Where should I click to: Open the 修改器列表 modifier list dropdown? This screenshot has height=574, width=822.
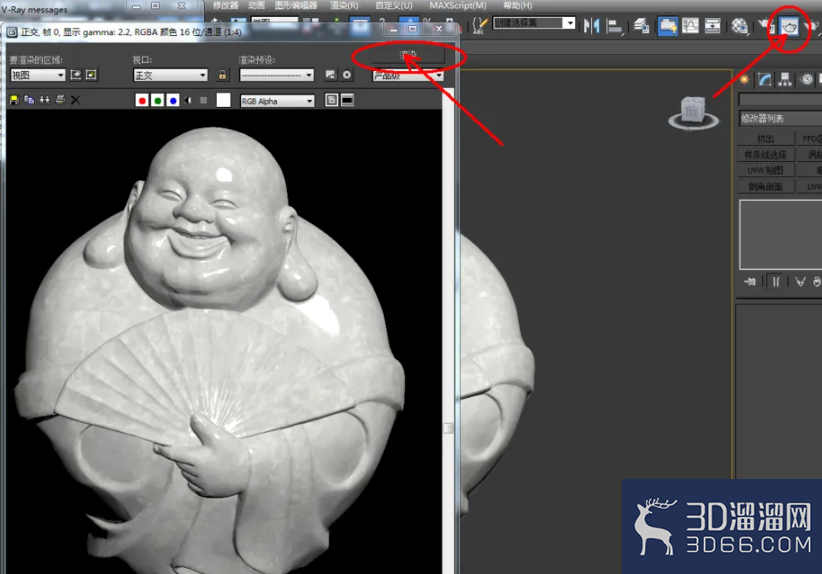pyautogui.click(x=780, y=118)
